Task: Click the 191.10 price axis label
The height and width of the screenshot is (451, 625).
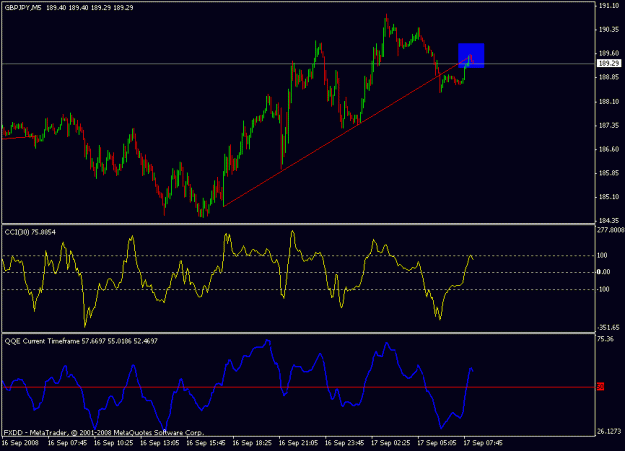Action: click(x=609, y=6)
